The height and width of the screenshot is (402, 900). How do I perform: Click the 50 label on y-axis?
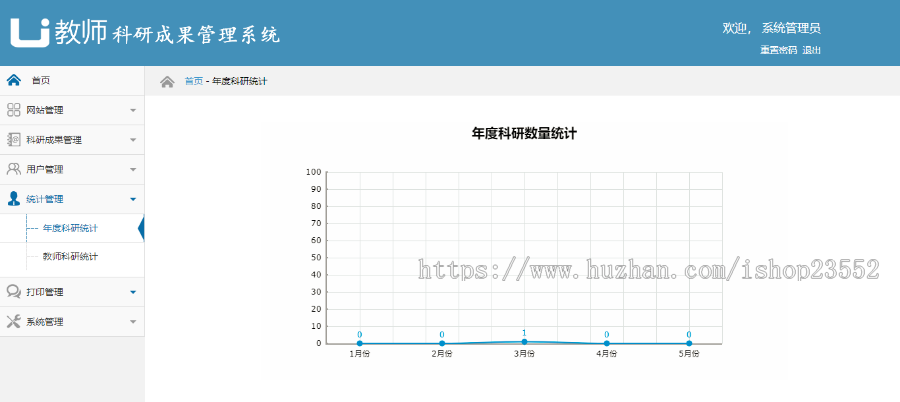click(316, 258)
